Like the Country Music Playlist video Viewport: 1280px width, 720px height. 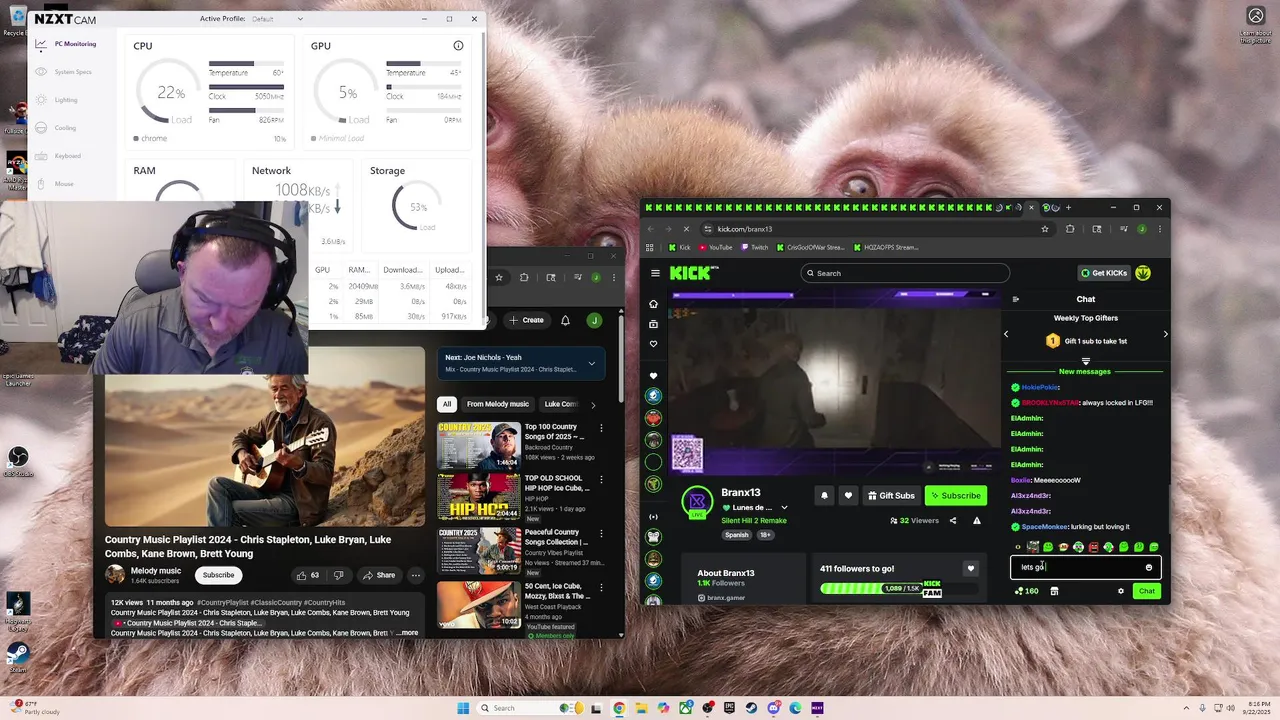point(308,575)
